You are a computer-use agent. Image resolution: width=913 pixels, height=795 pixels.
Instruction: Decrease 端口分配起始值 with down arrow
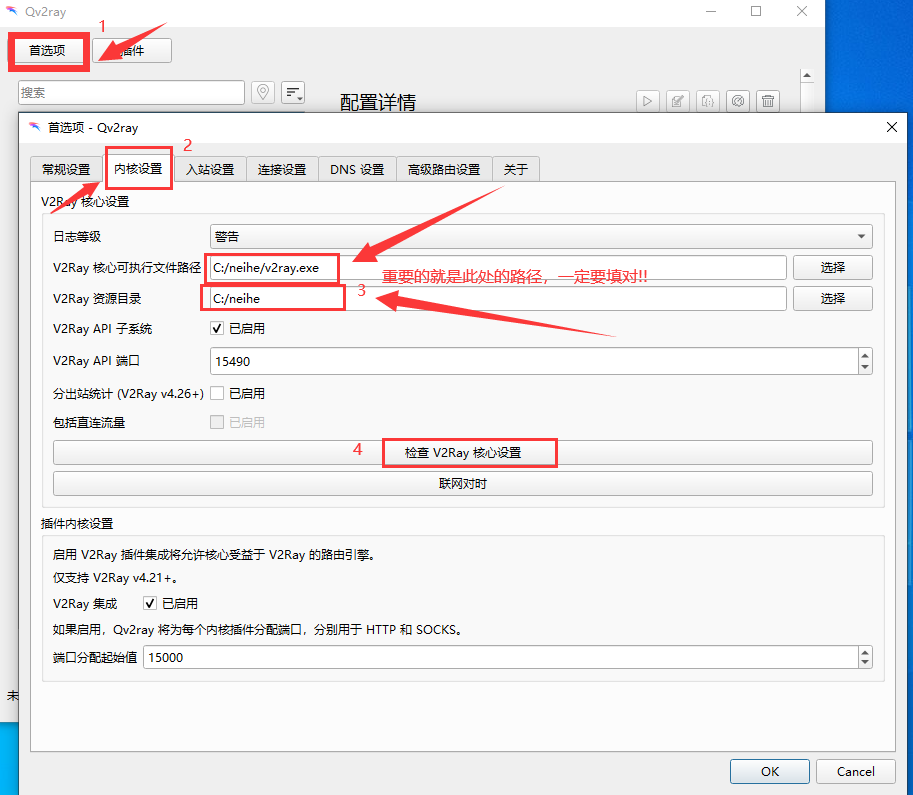point(865,663)
